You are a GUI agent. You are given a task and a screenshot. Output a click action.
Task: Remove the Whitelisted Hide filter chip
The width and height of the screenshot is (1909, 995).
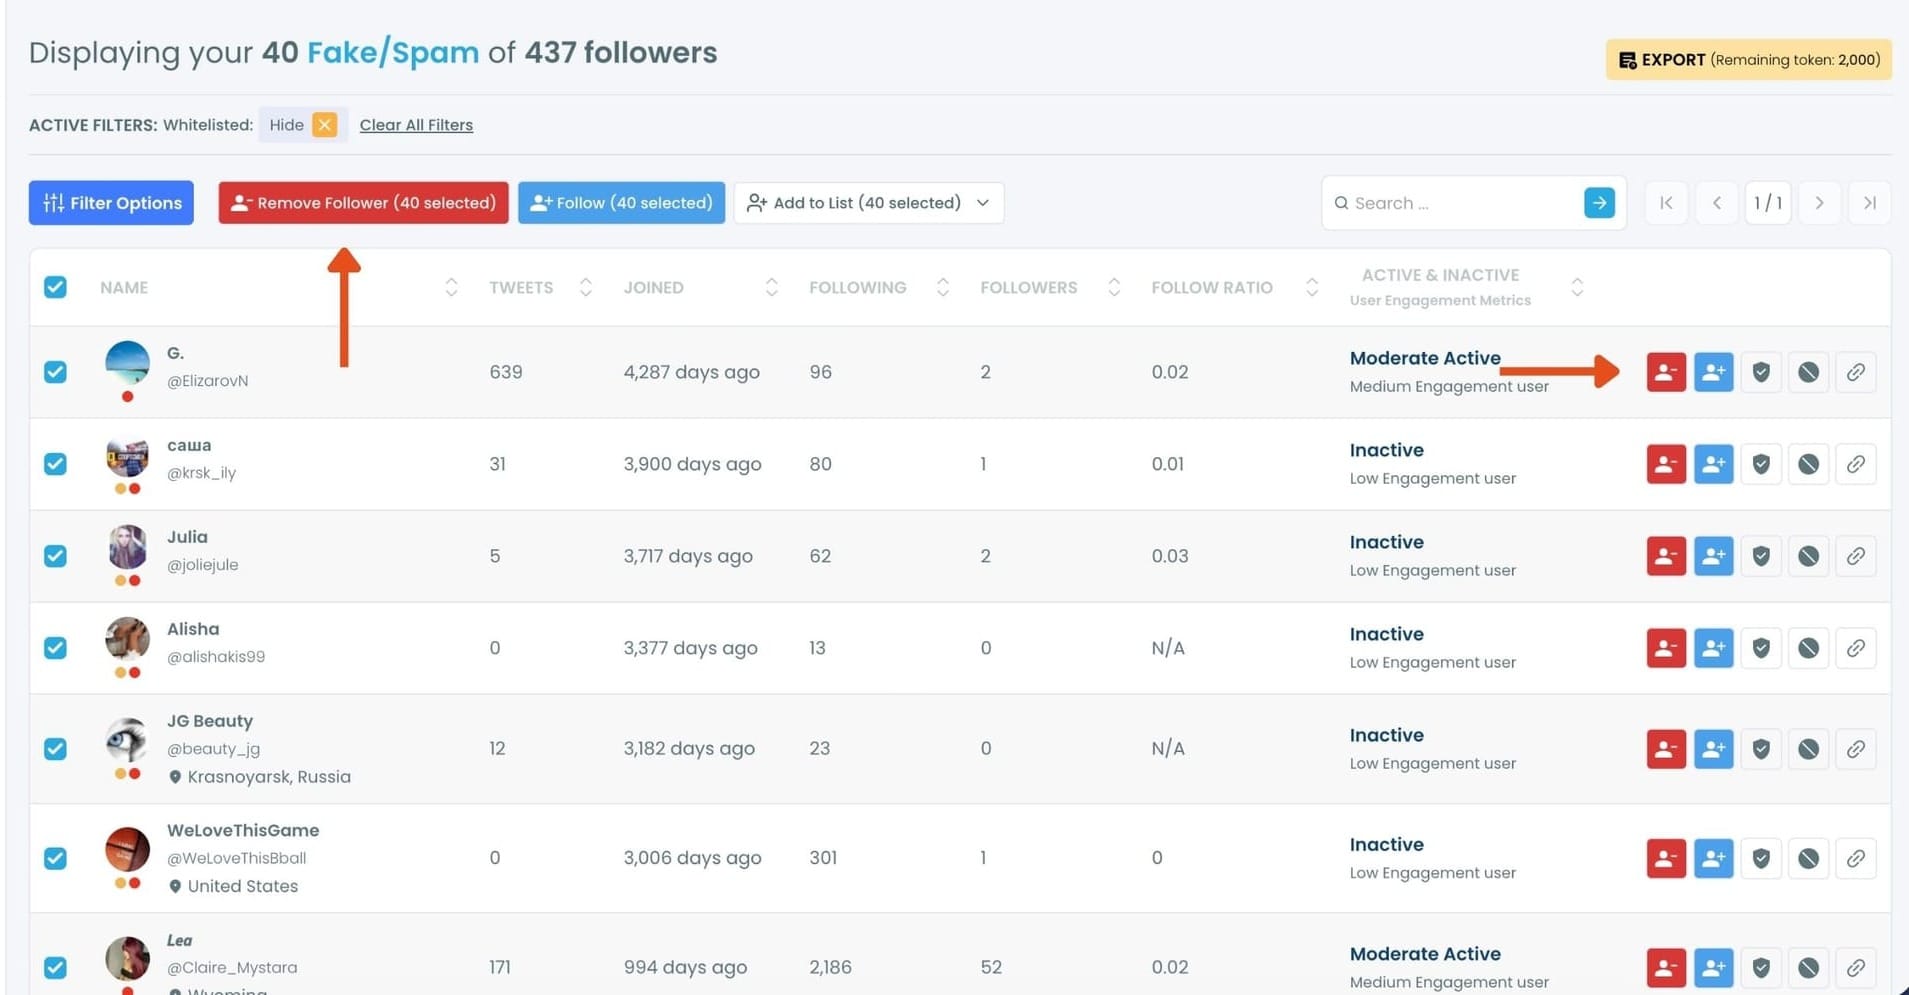(324, 125)
